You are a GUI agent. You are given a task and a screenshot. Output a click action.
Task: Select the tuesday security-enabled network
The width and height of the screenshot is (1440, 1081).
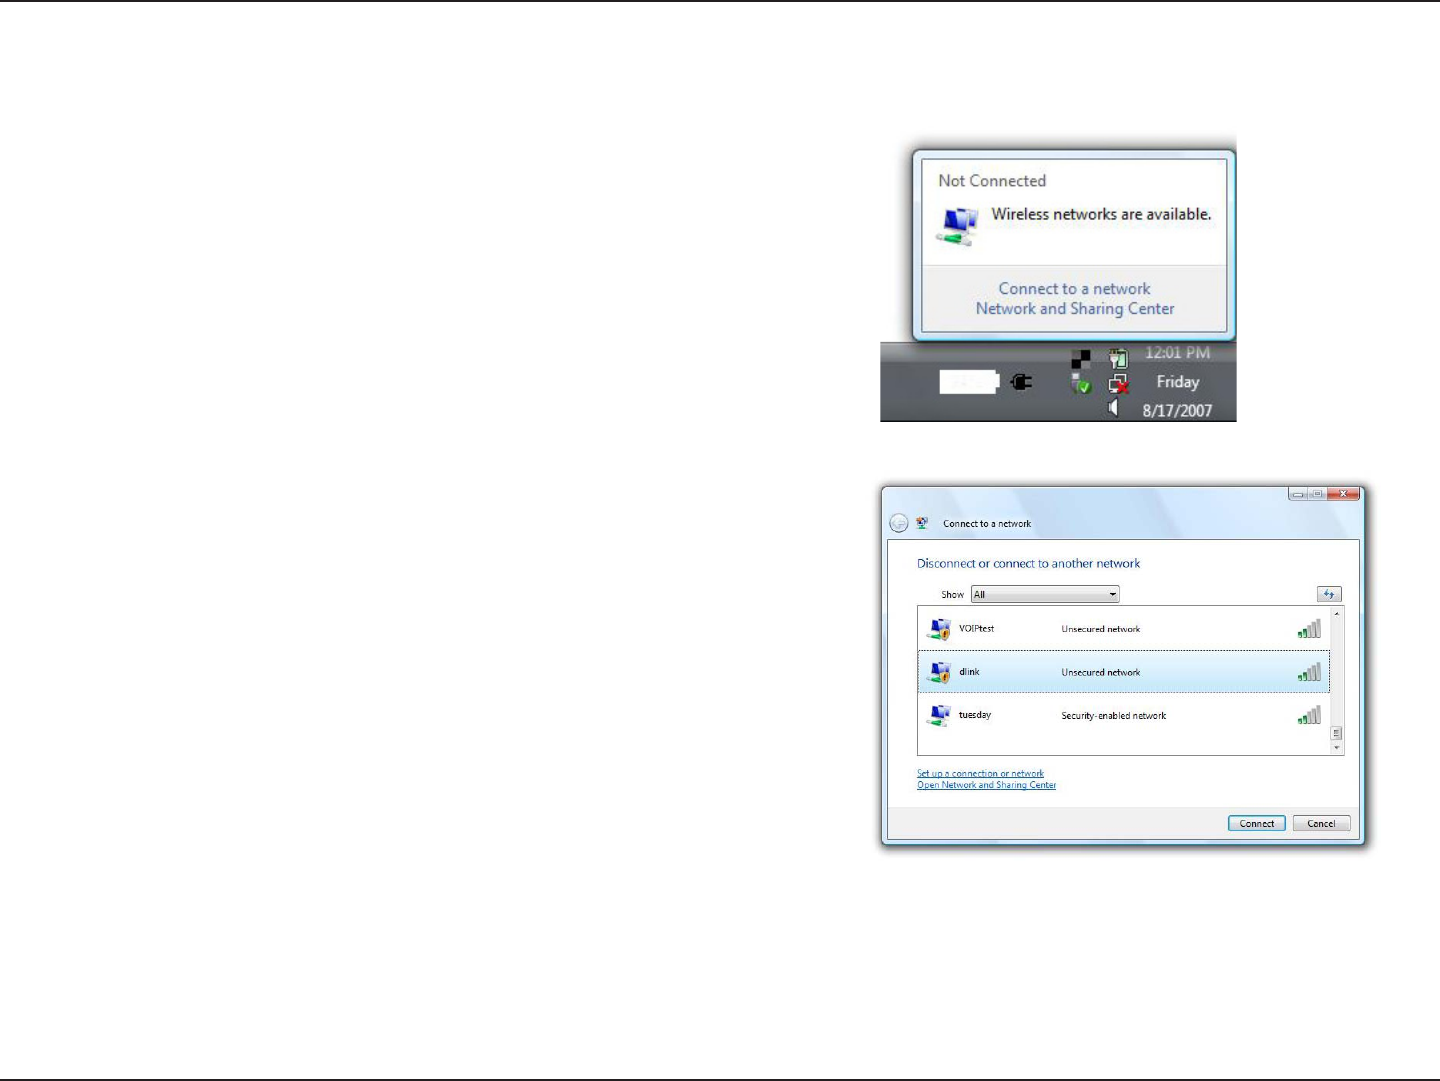1124,715
